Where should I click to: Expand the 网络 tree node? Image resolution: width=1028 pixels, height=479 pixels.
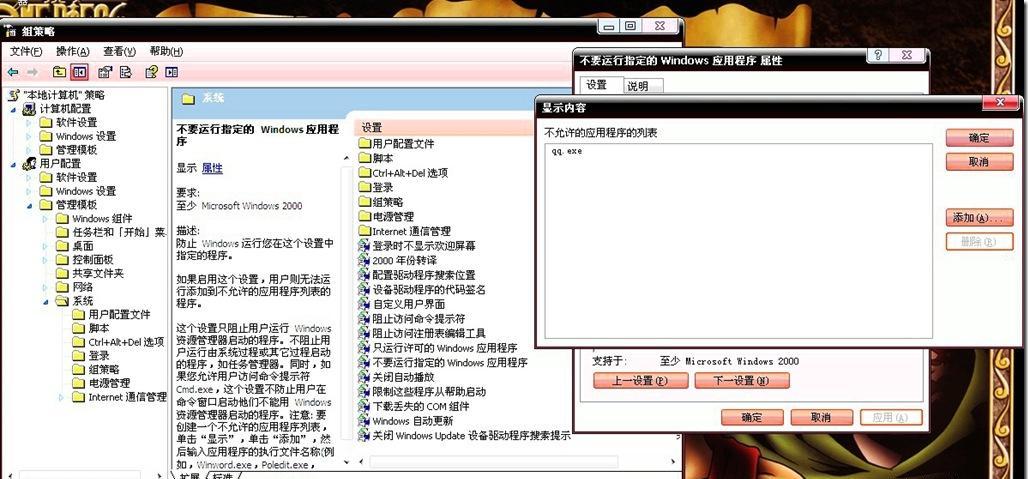(x=45, y=288)
